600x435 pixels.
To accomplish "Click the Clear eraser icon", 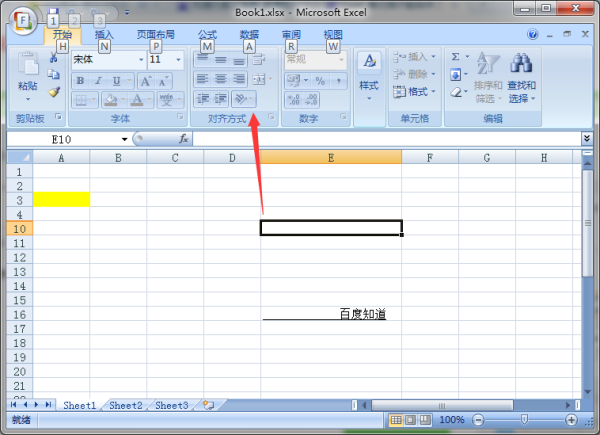I will pos(455,92).
